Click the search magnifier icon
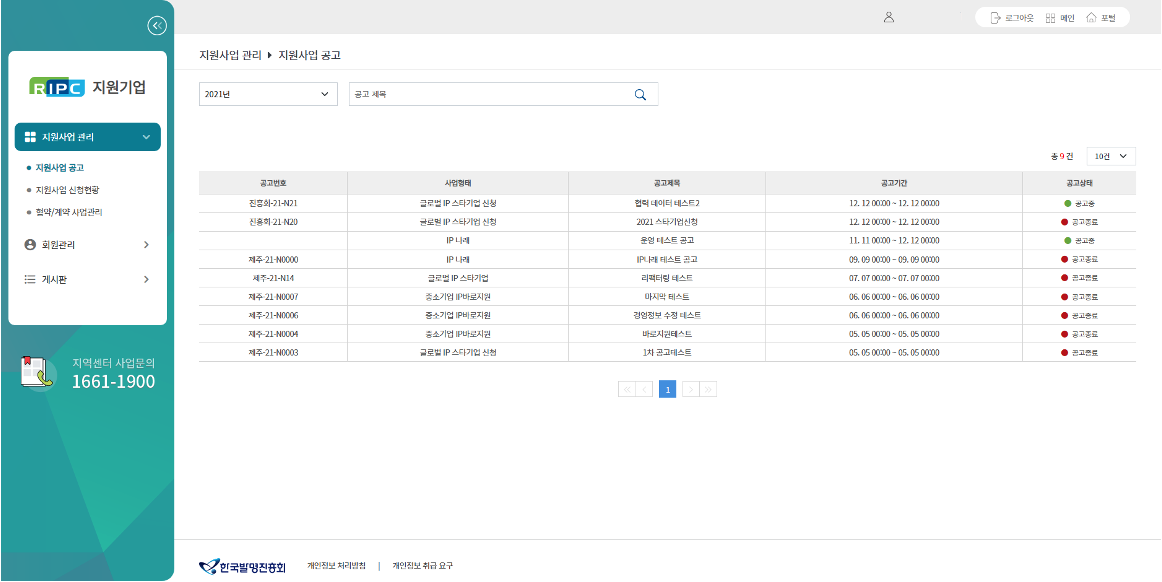 (x=640, y=94)
